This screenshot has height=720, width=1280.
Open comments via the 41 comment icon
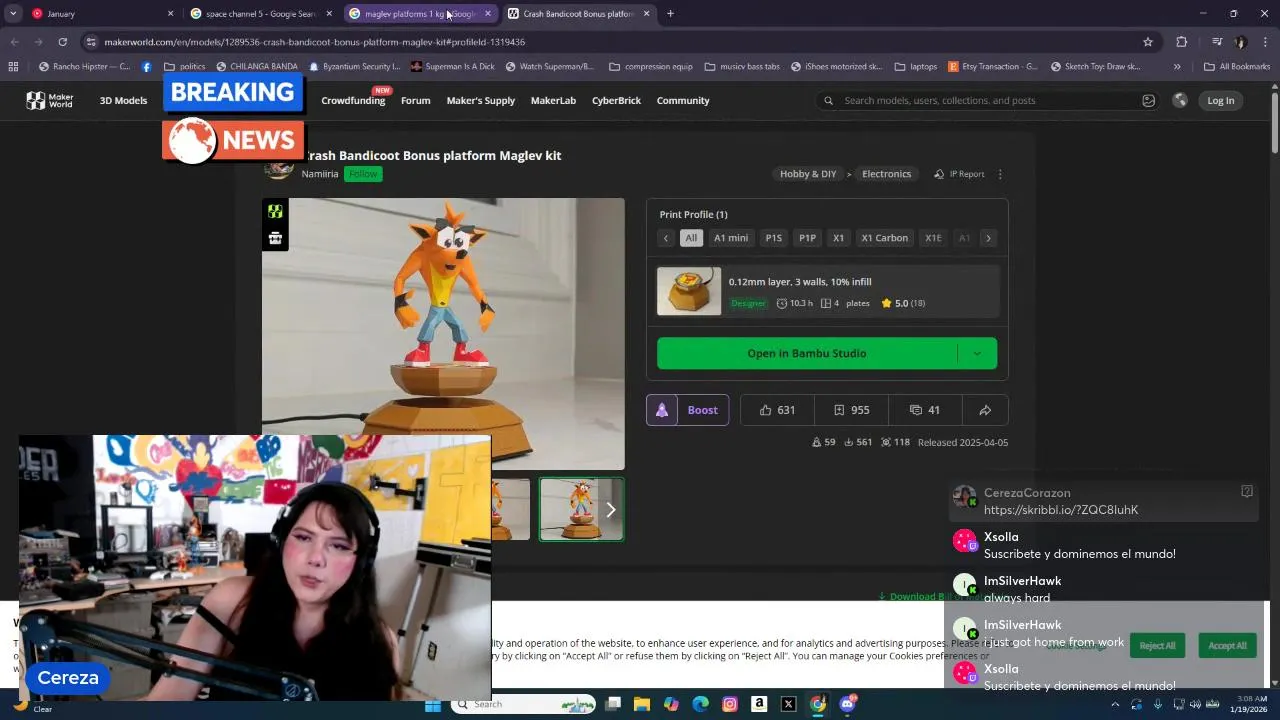click(x=925, y=410)
